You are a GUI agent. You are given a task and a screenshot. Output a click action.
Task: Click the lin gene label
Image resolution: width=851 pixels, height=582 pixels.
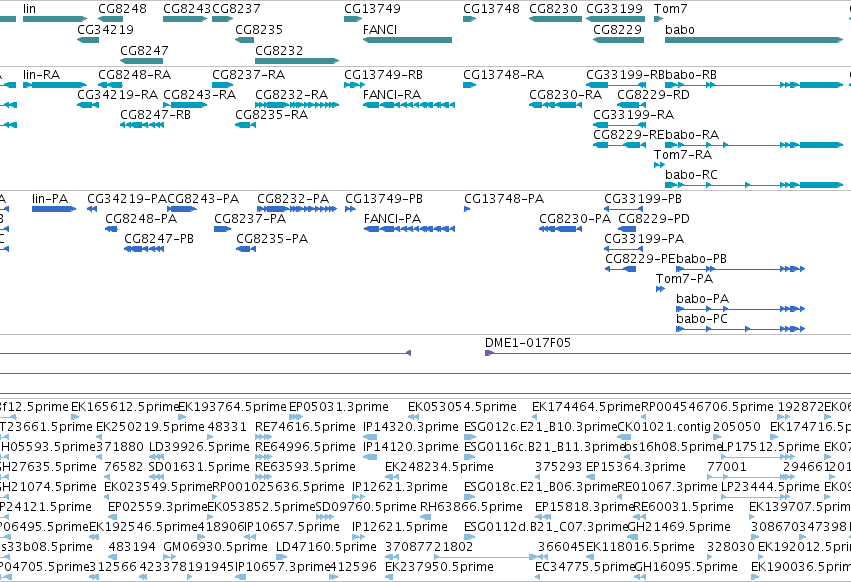pos(29,9)
